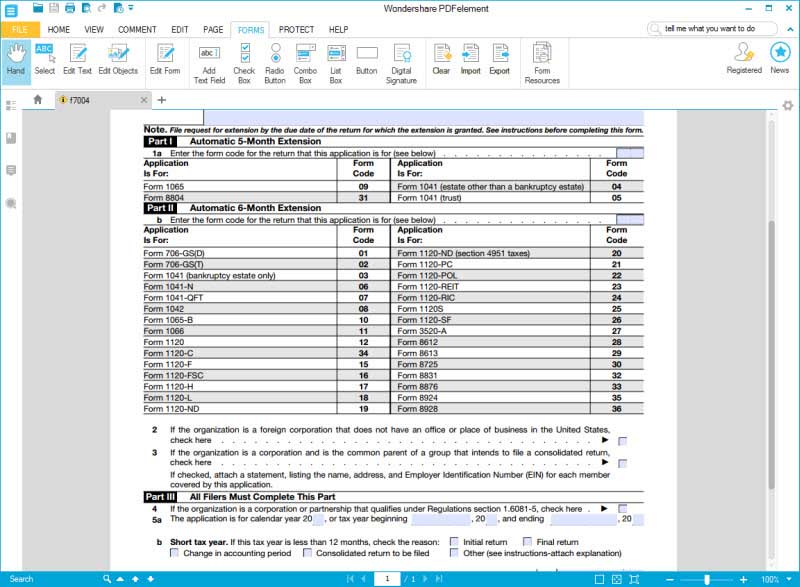
Task: Open the search side panel icon
Action: point(11,204)
